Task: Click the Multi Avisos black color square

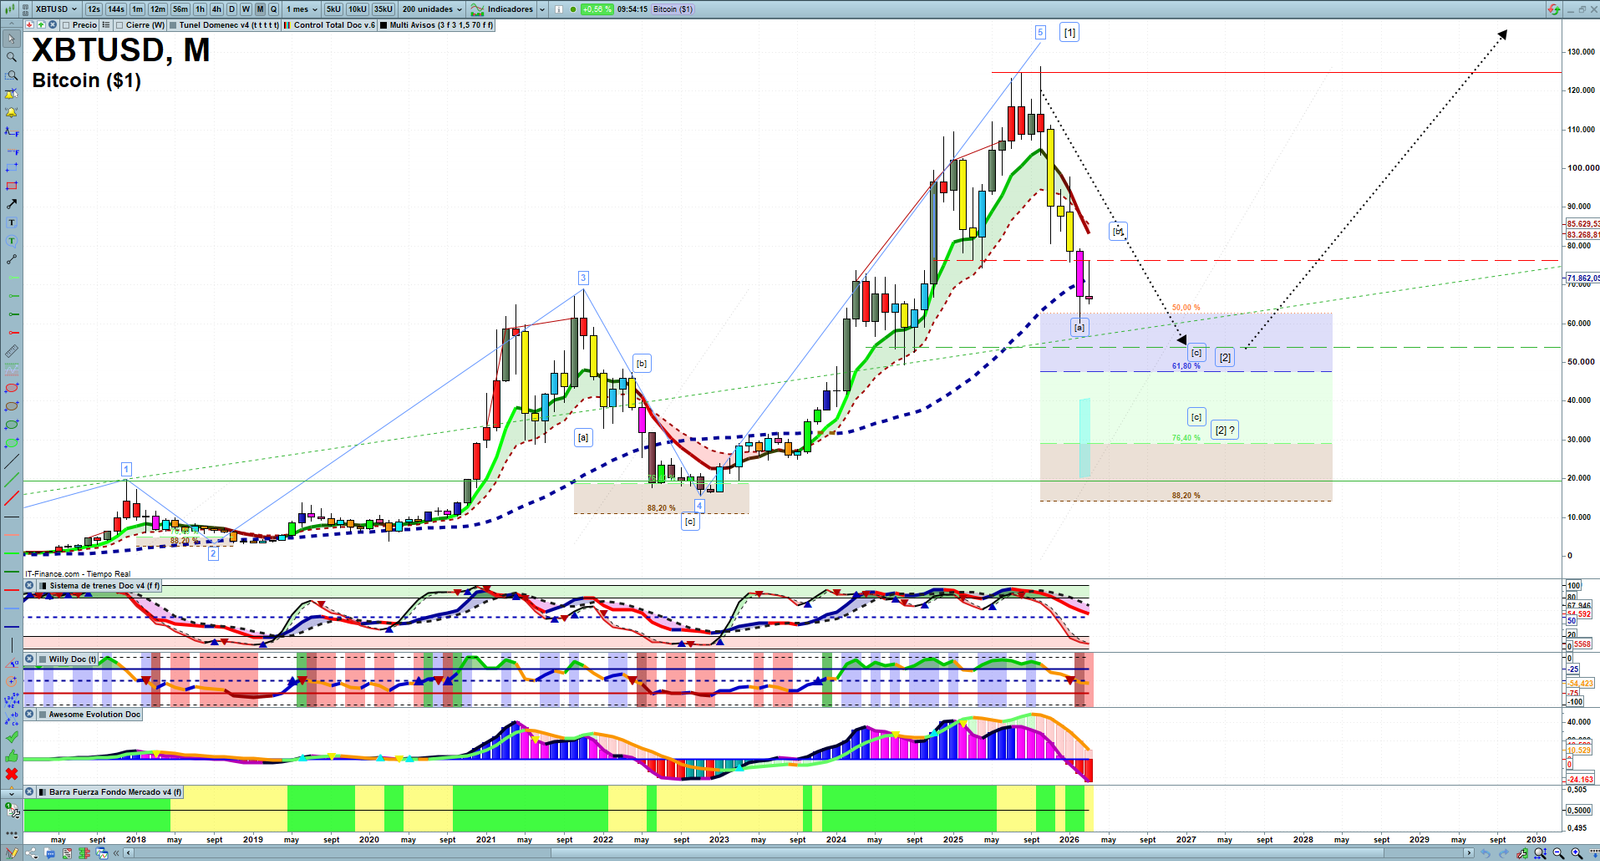Action: 384,25
